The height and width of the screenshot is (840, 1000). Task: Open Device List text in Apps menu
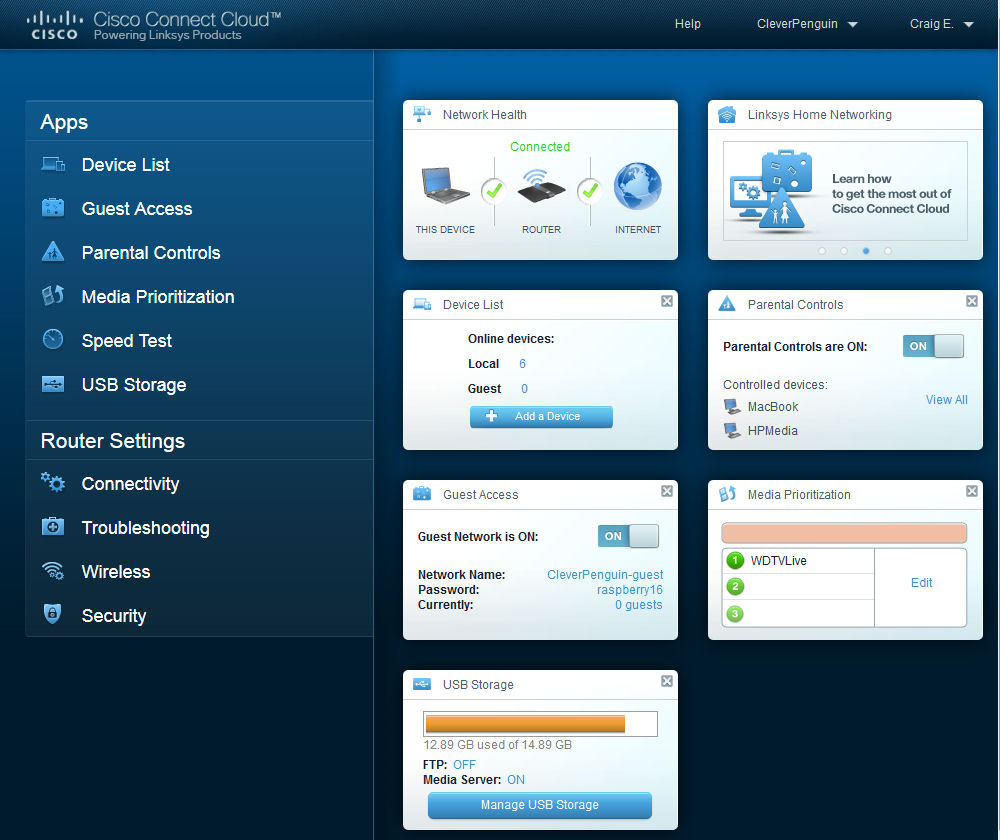pos(126,165)
